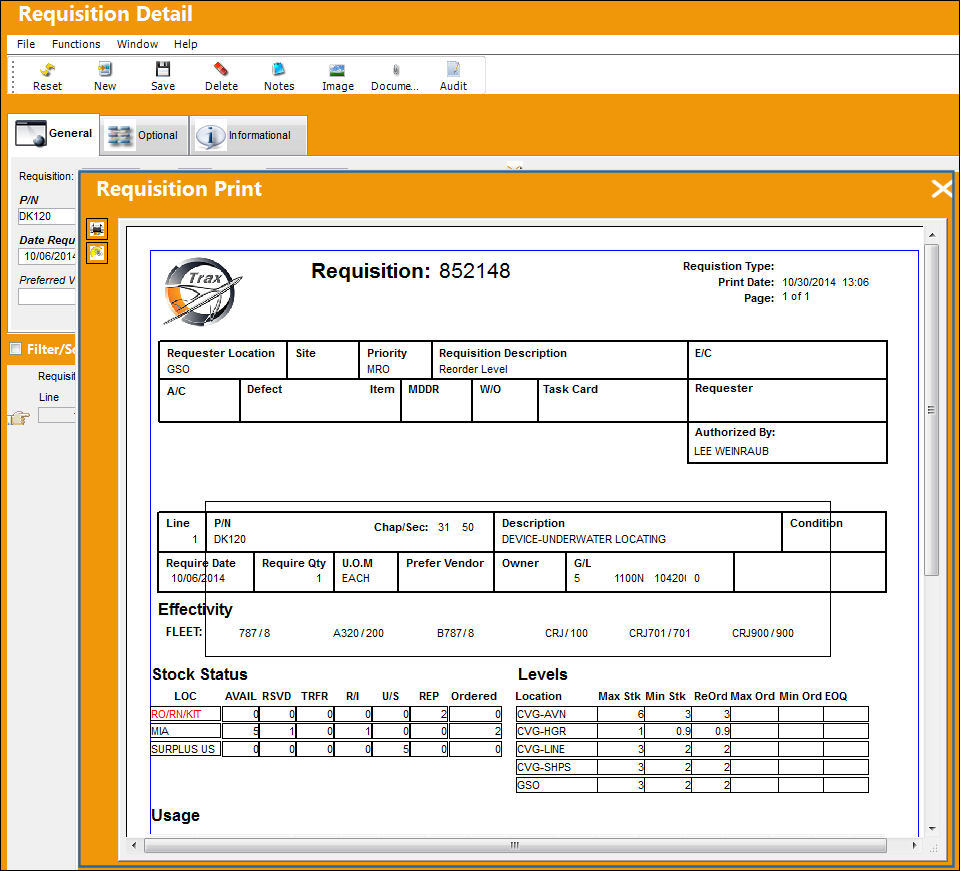This screenshot has height=871, width=960.
Task: Click the scroll right arrow of the report
Action: (915, 845)
